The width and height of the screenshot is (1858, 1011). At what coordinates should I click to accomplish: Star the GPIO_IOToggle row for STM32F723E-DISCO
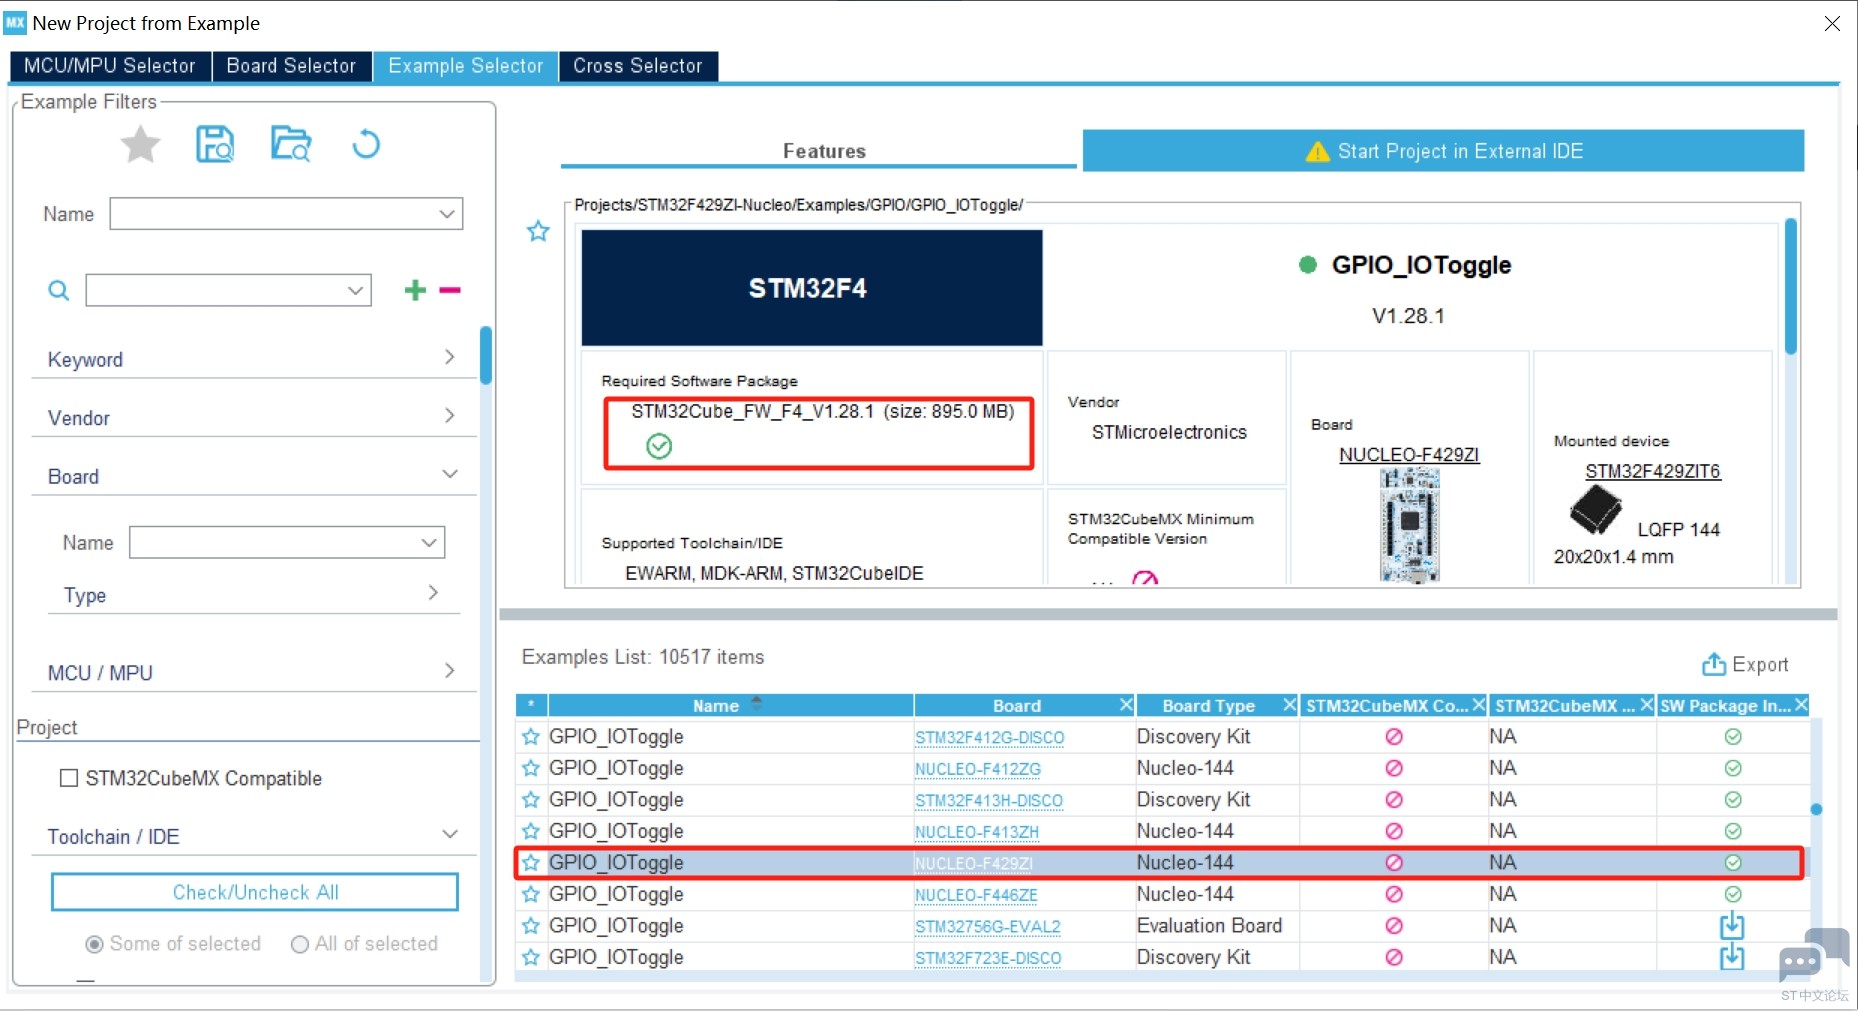point(530,957)
